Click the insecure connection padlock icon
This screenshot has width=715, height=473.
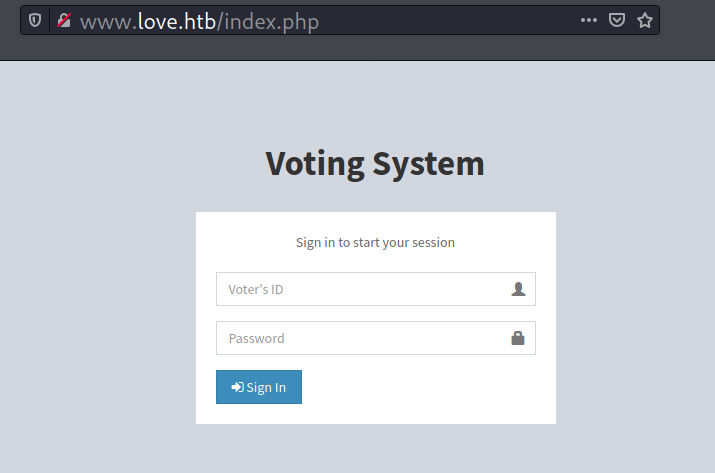(x=63, y=20)
